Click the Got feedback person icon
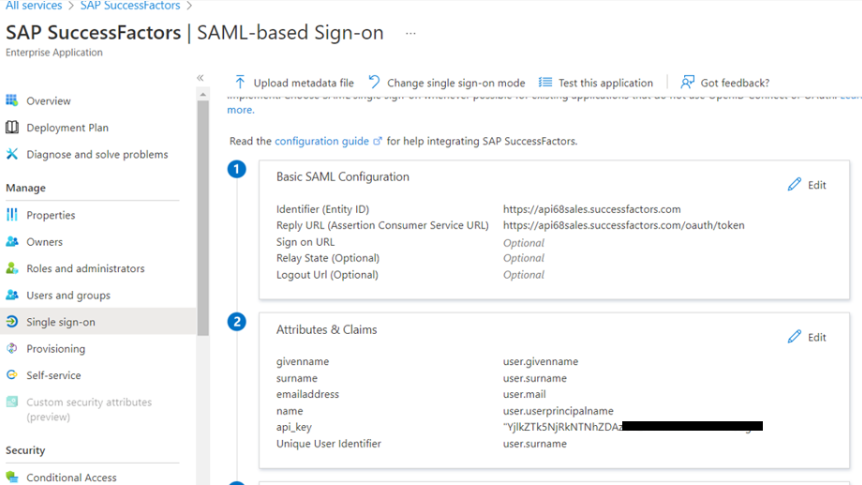The height and width of the screenshot is (485, 862). click(x=687, y=82)
